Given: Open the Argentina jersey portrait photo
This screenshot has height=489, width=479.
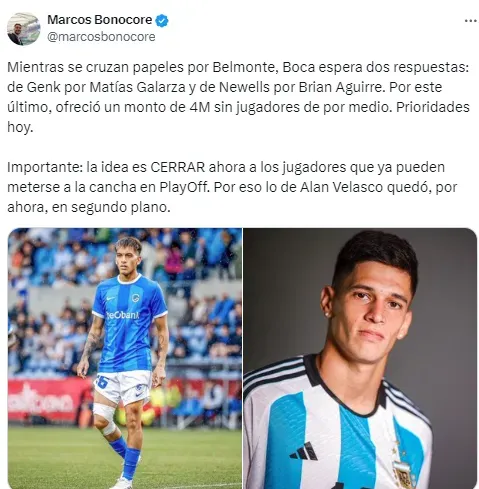Looking at the screenshot, I should tap(360, 358).
